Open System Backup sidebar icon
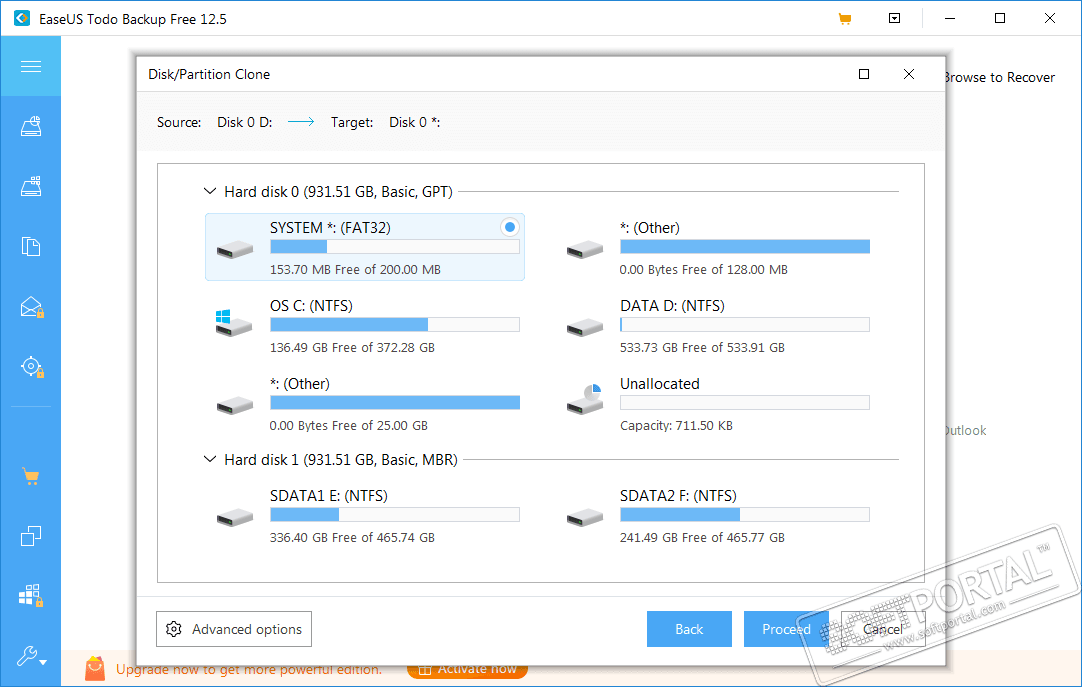The width and height of the screenshot is (1082, 687). pyautogui.click(x=31, y=186)
